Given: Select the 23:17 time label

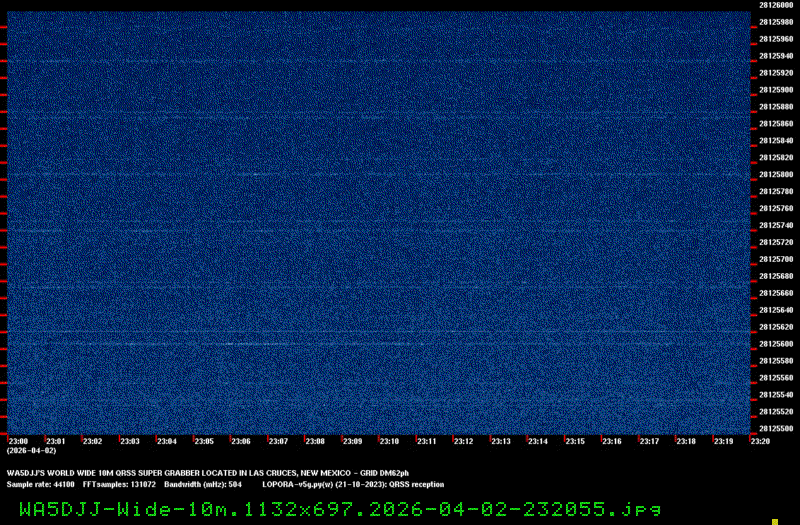Looking at the screenshot, I should pos(649,441).
